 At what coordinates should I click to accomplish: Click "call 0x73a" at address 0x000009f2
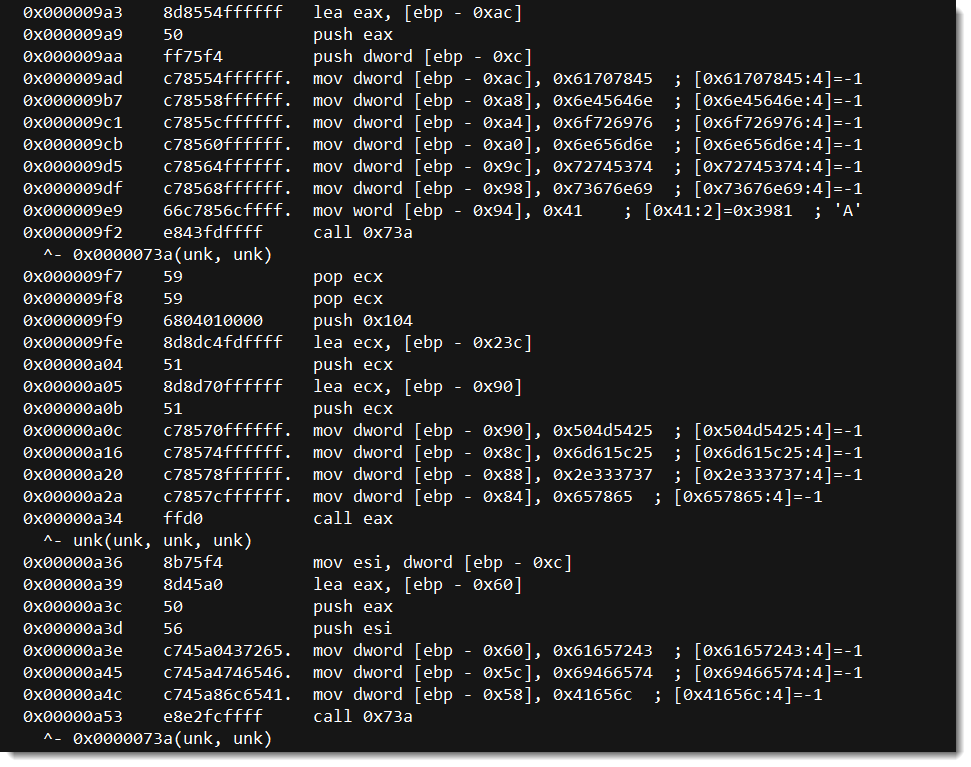[362, 233]
